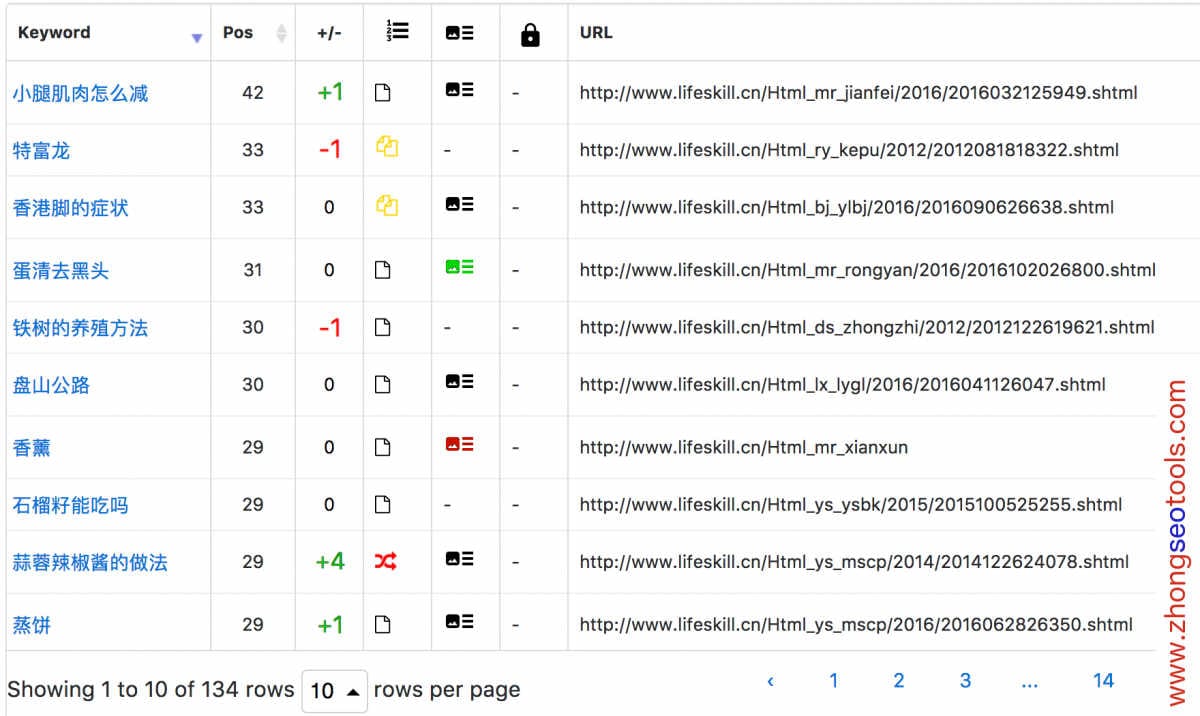This screenshot has height=716, width=1200.
Task: Jump to last page 14
Action: click(1103, 681)
